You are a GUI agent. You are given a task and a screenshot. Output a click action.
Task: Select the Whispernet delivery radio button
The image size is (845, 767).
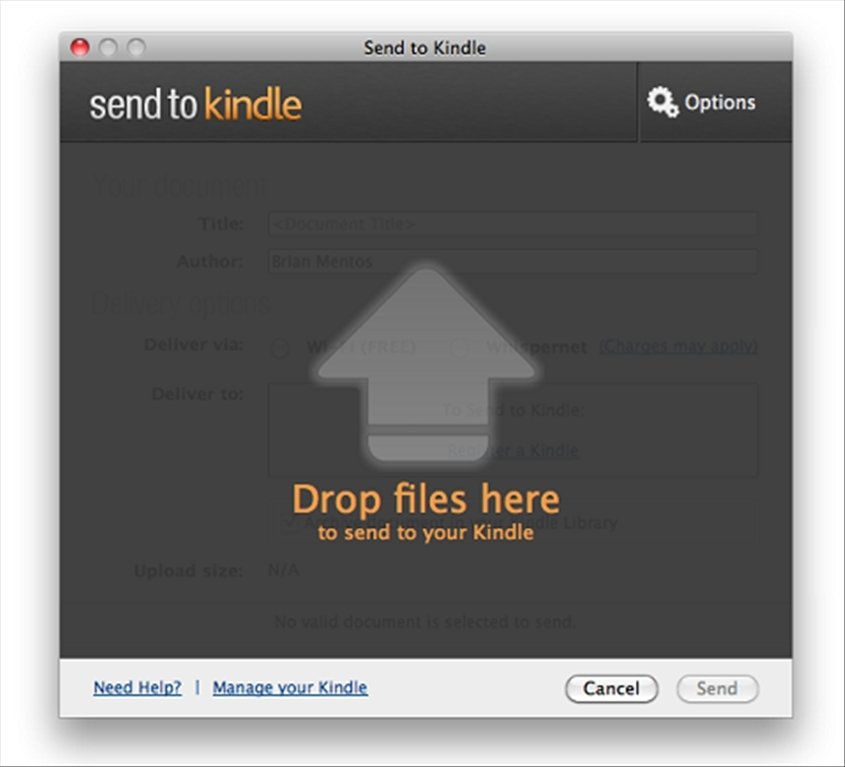459,348
